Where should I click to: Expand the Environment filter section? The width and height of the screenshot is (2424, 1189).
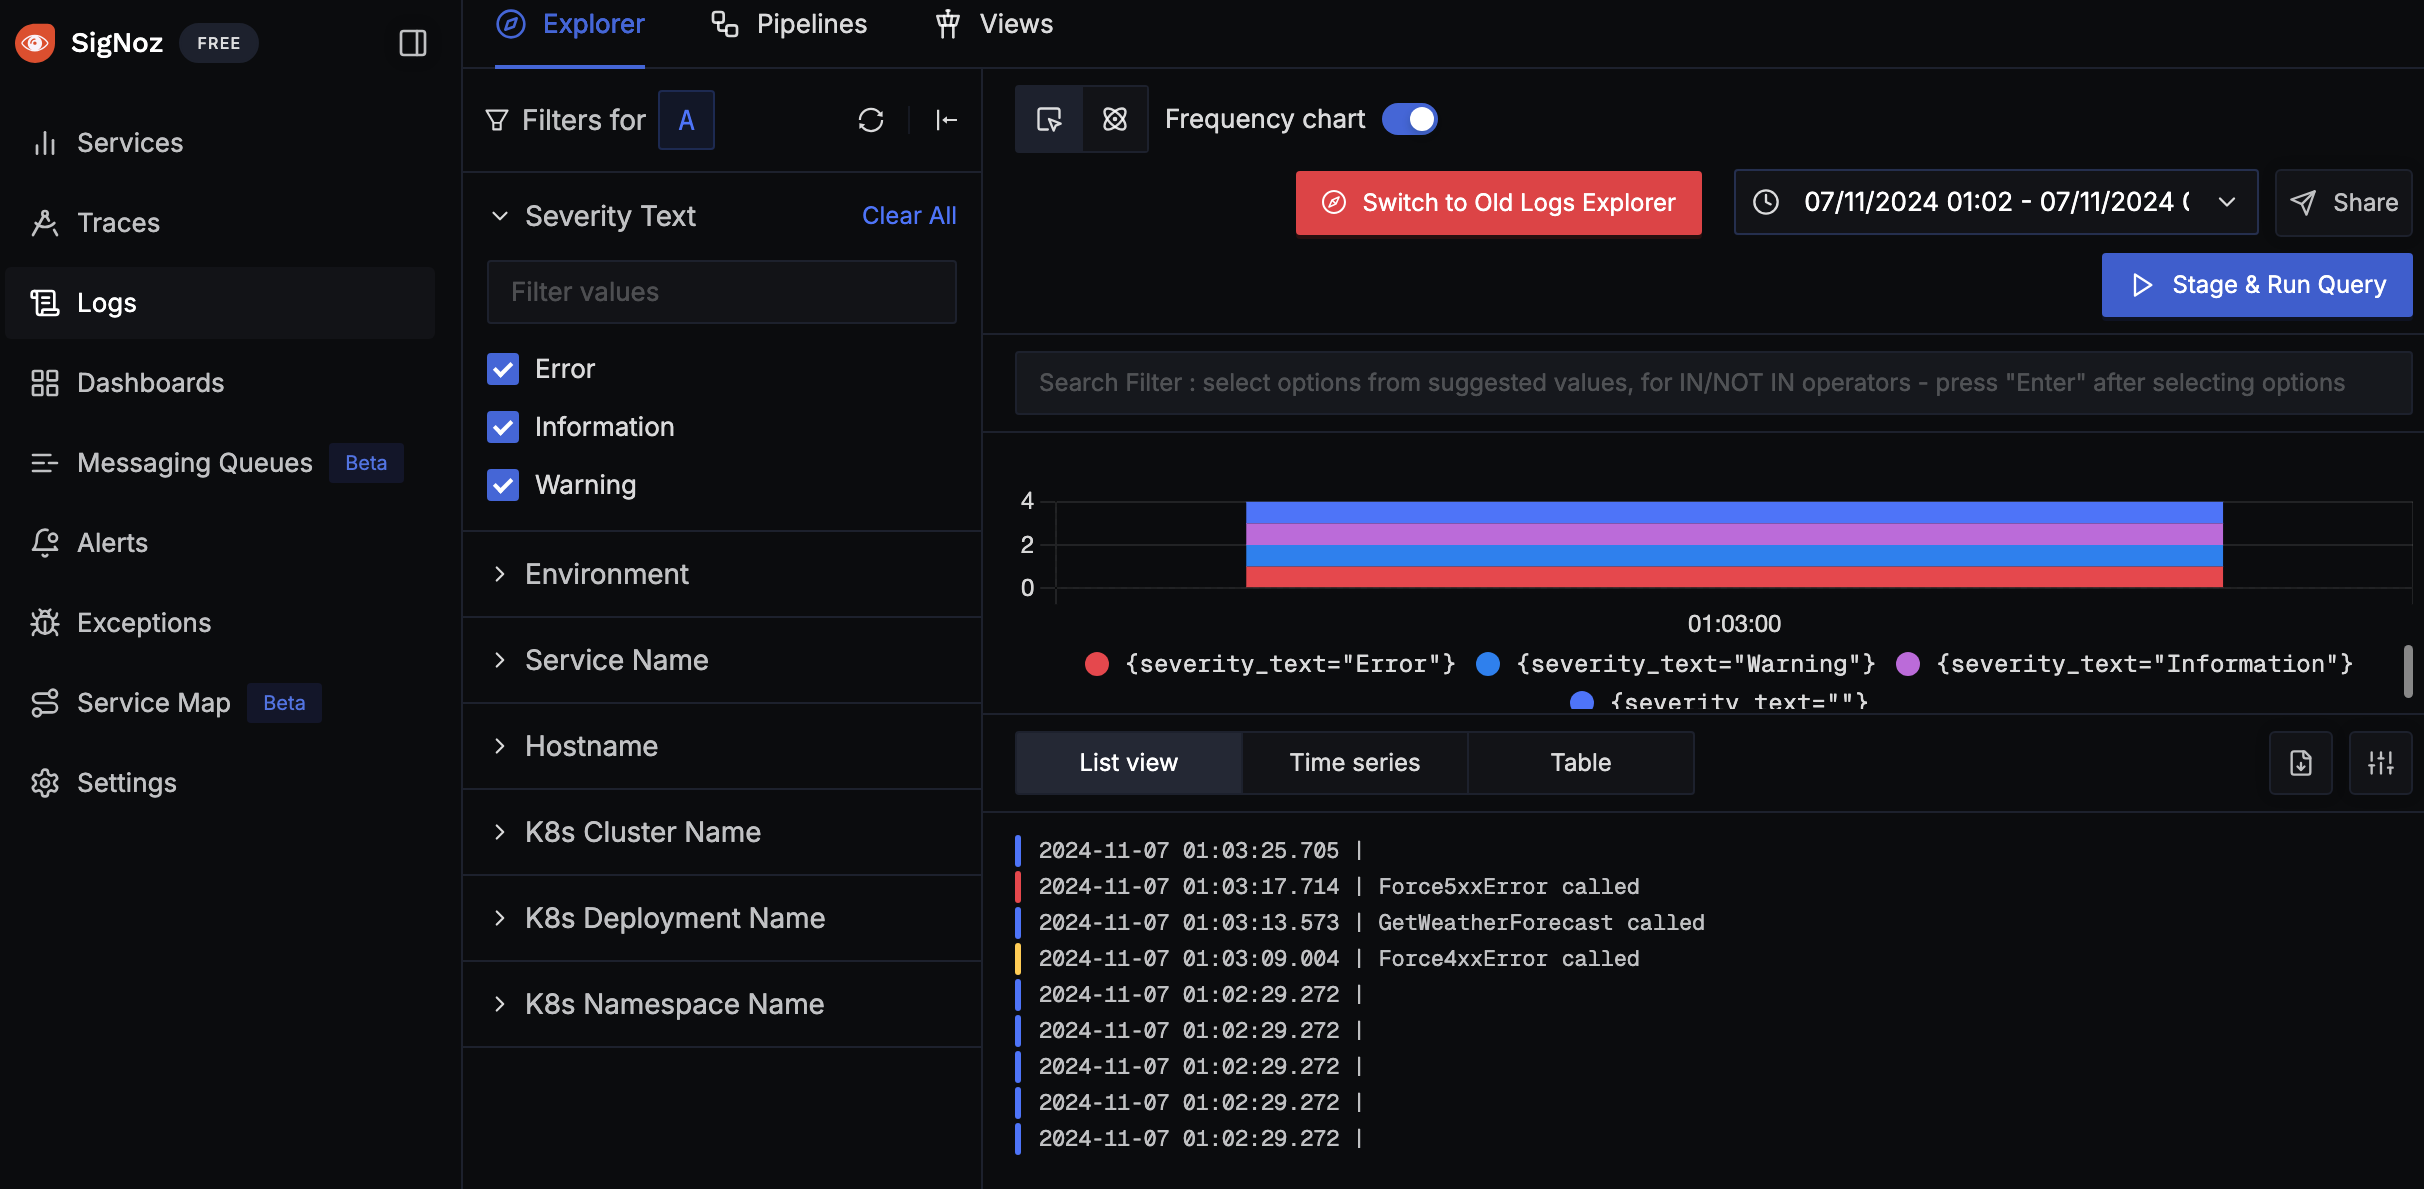tap(606, 574)
